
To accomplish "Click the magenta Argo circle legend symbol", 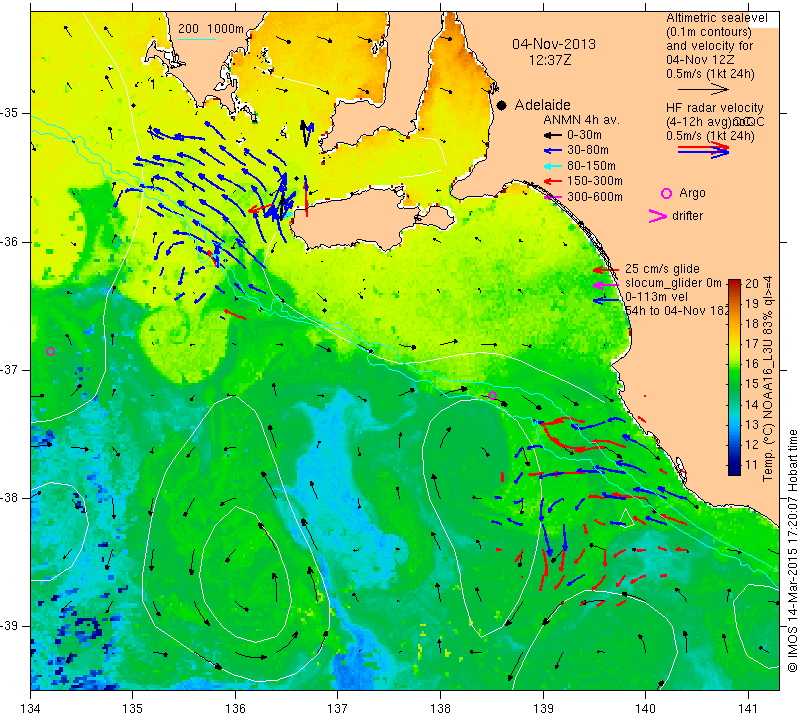I will (666, 193).
